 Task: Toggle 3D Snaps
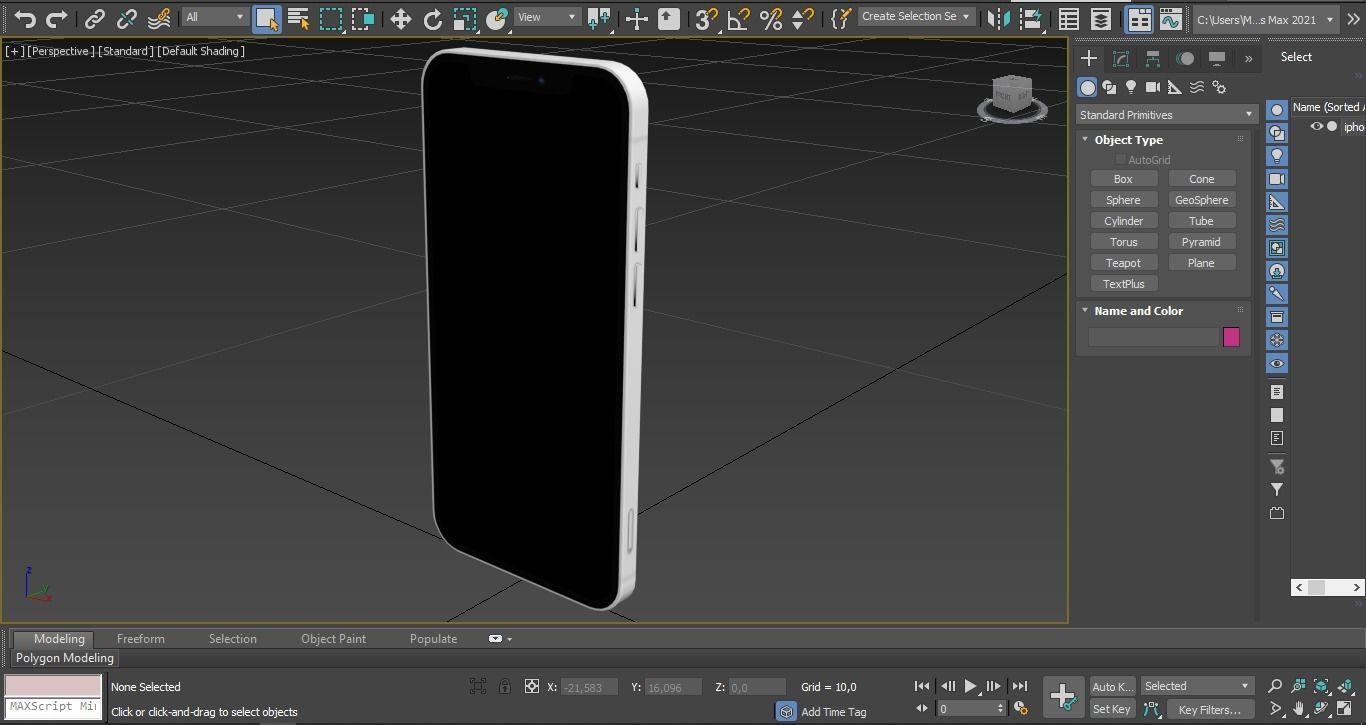[x=706, y=18]
